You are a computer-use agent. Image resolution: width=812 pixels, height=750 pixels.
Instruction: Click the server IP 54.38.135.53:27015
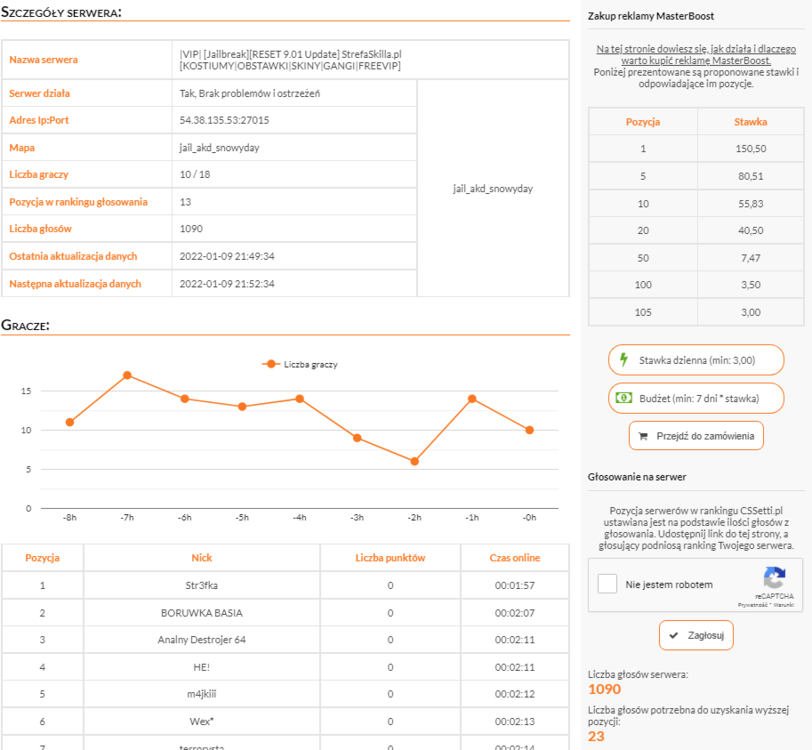pyautogui.click(x=224, y=120)
